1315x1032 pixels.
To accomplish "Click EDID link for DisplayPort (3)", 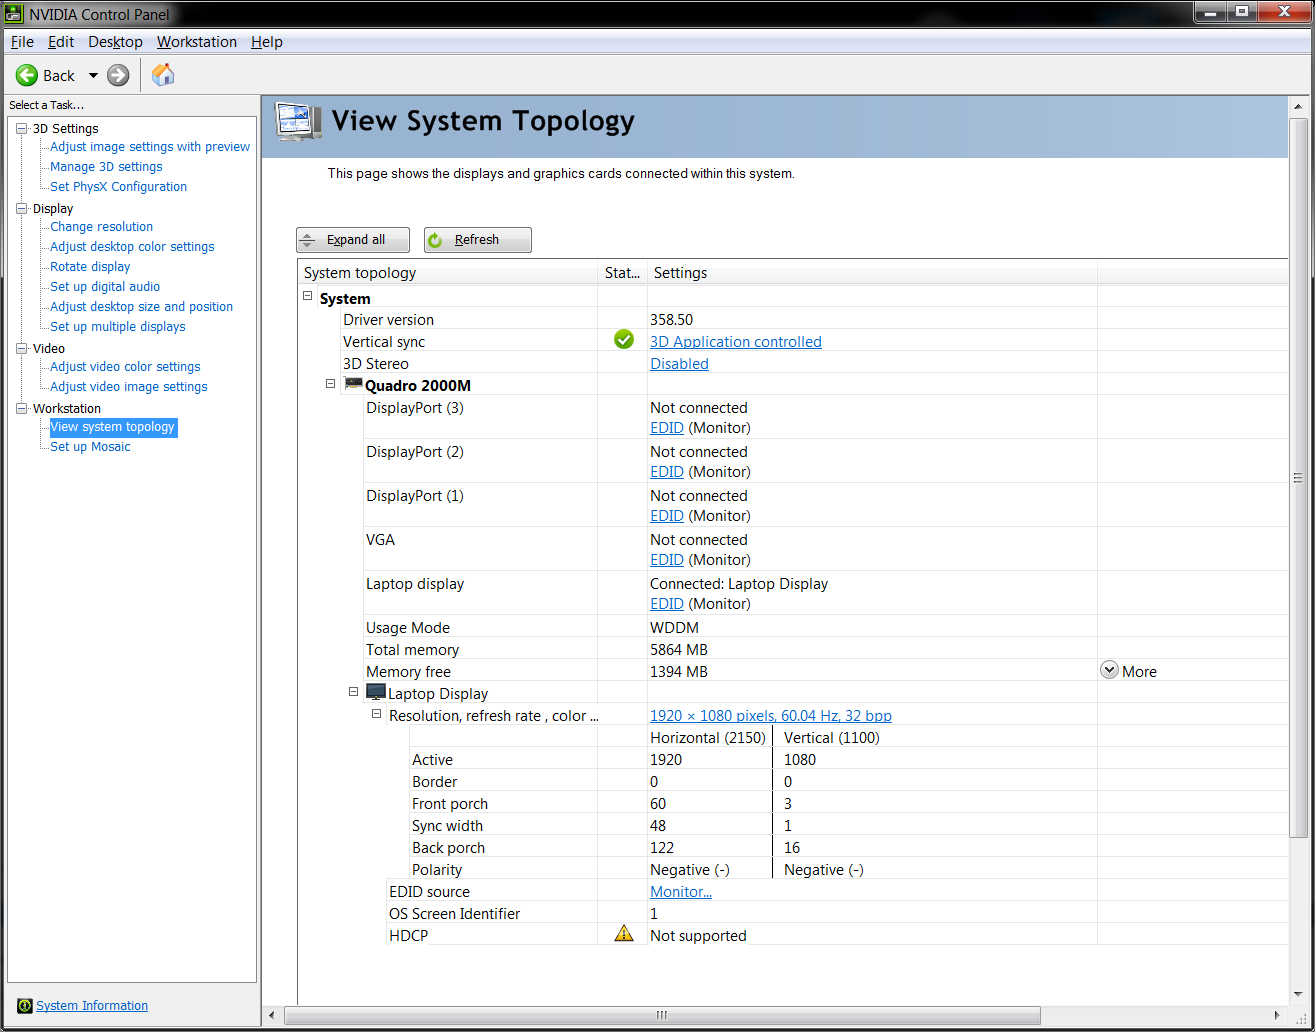I will [667, 428].
